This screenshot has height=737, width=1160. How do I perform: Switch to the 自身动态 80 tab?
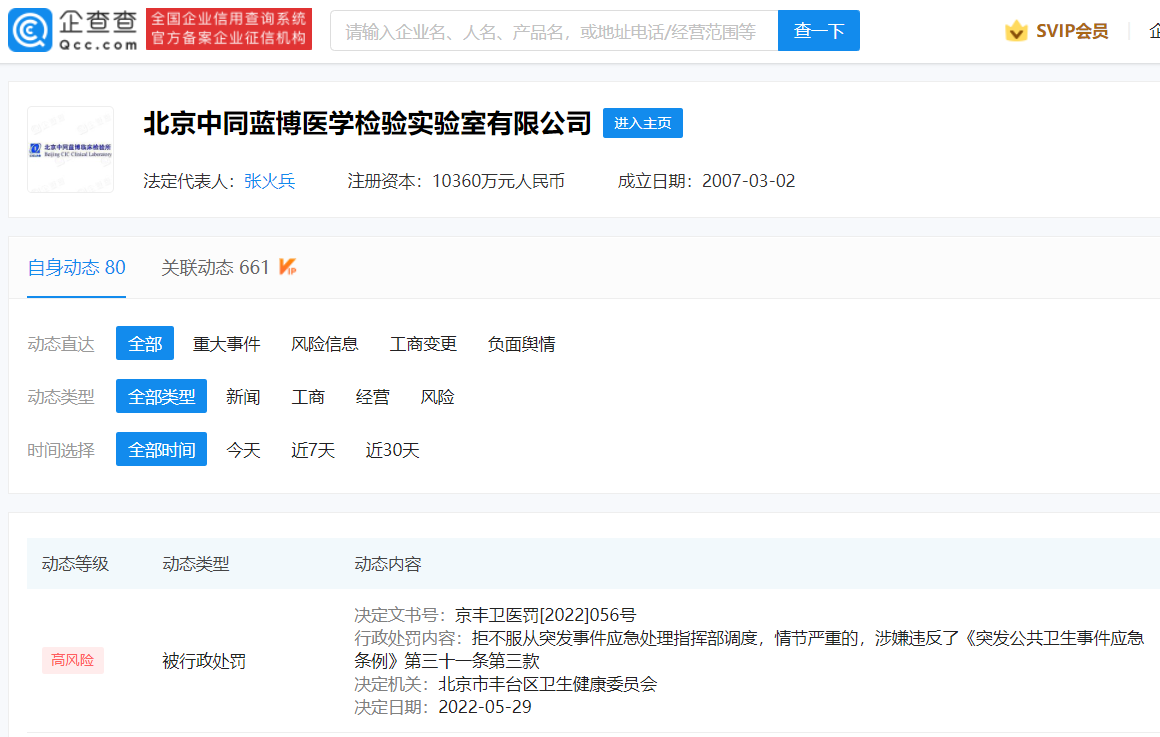(x=76, y=267)
